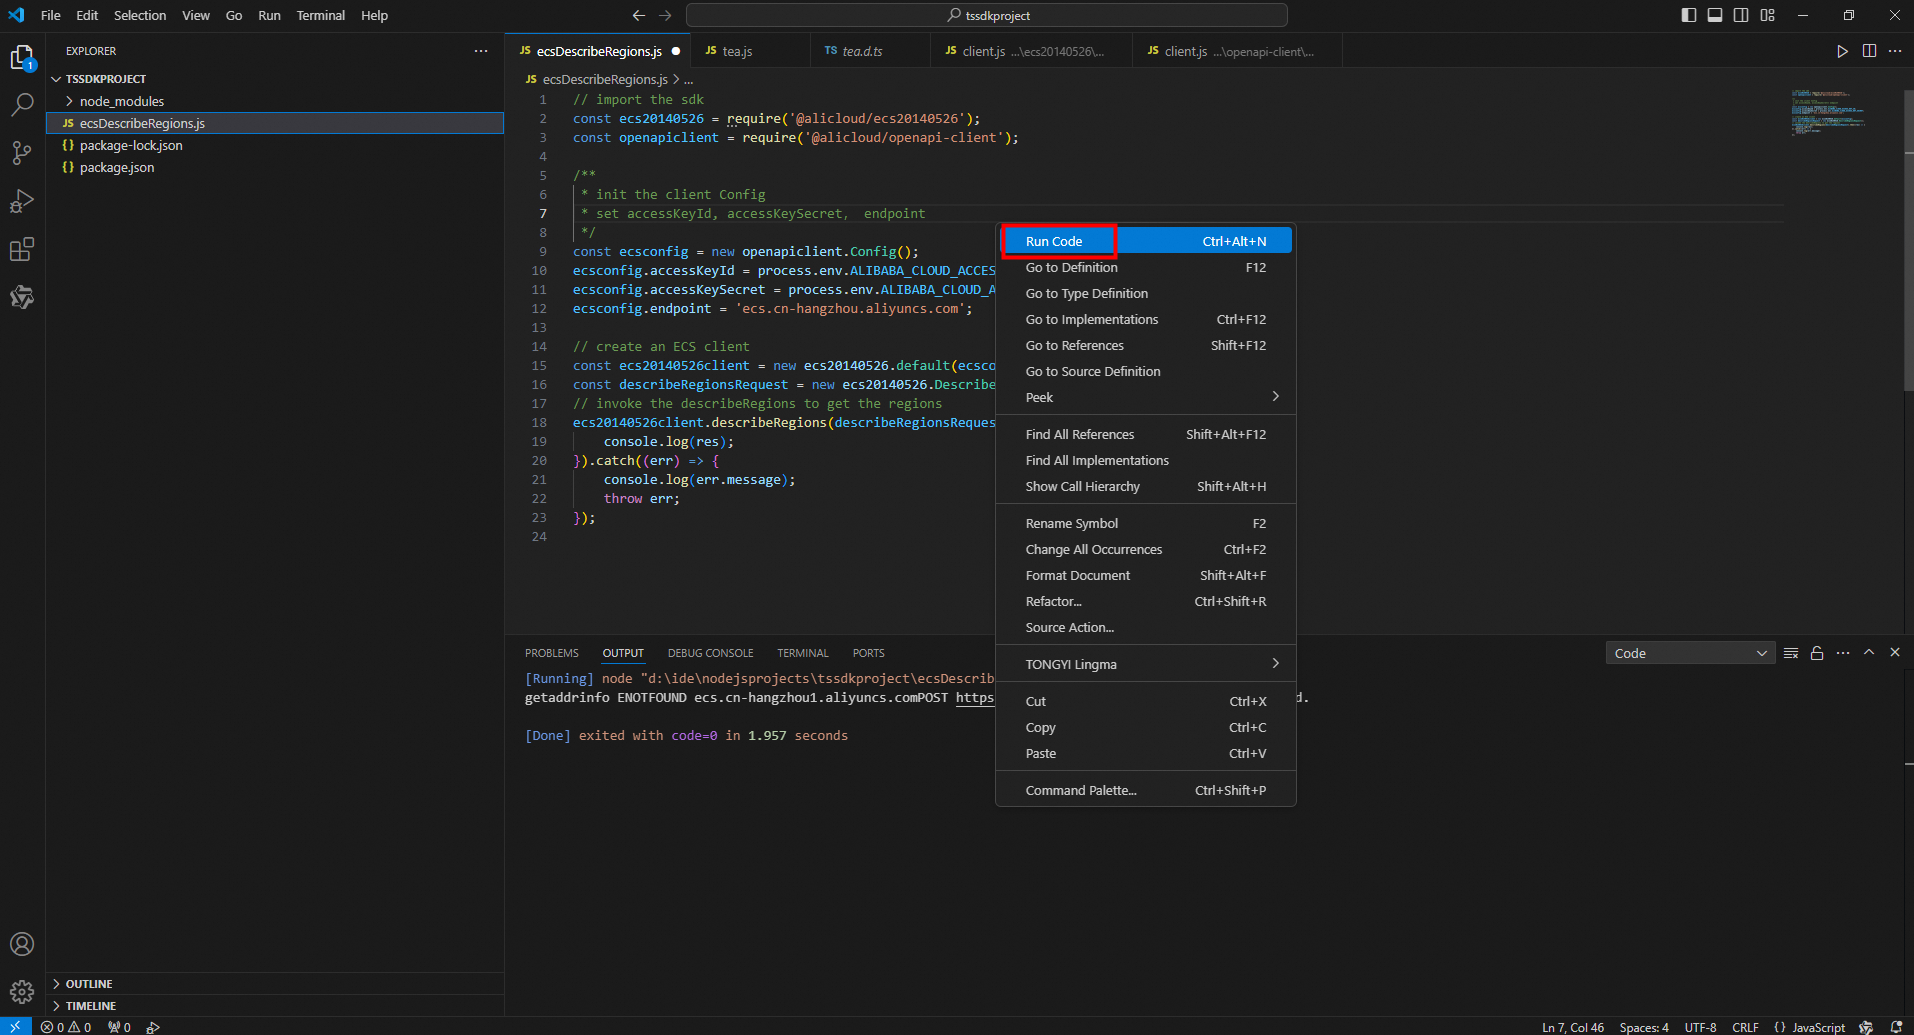This screenshot has height=1035, width=1914.
Task: Choose Show Call Hierarchy in context menu
Action: 1146,486
